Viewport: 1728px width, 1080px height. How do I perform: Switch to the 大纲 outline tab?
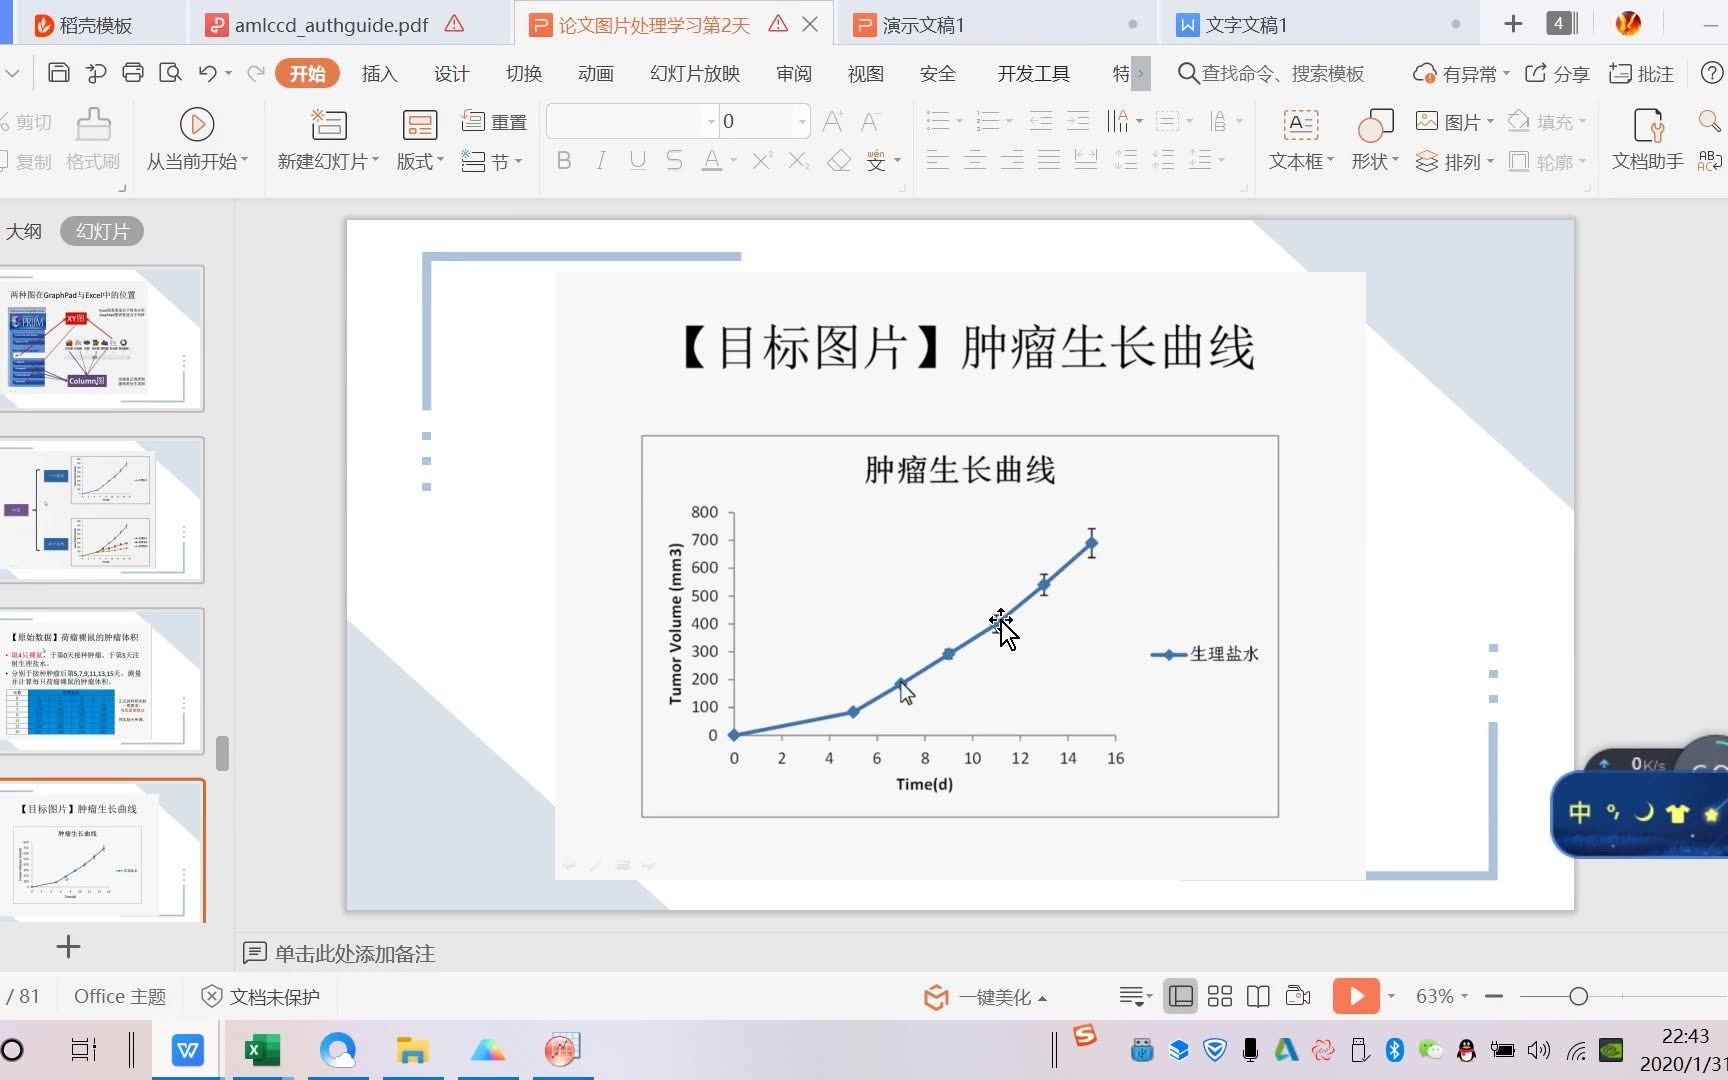coord(24,231)
